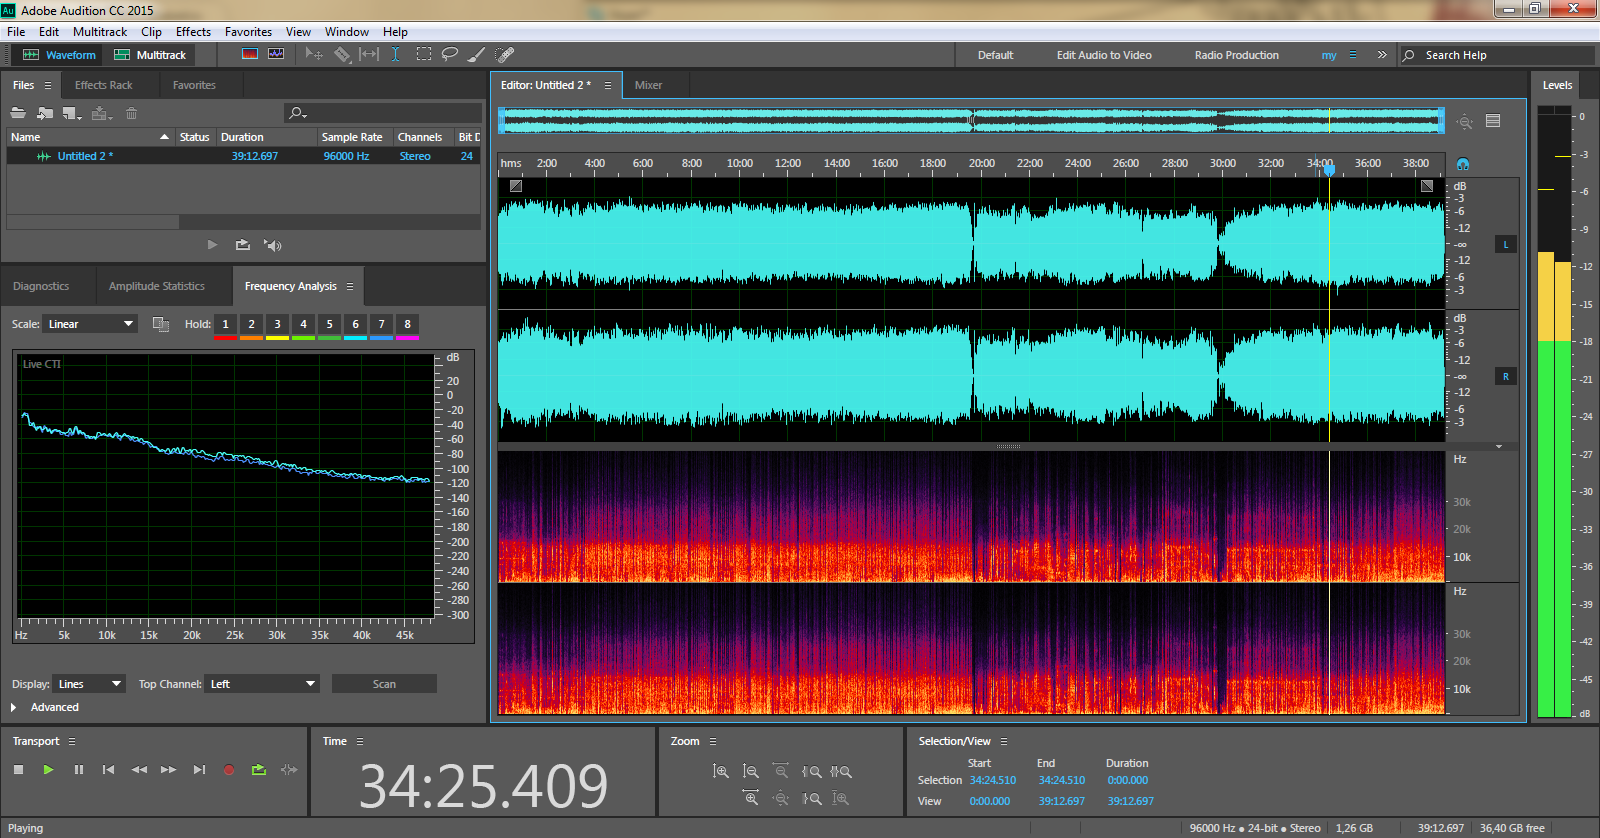Open the Editor panel menu

pyautogui.click(x=607, y=85)
